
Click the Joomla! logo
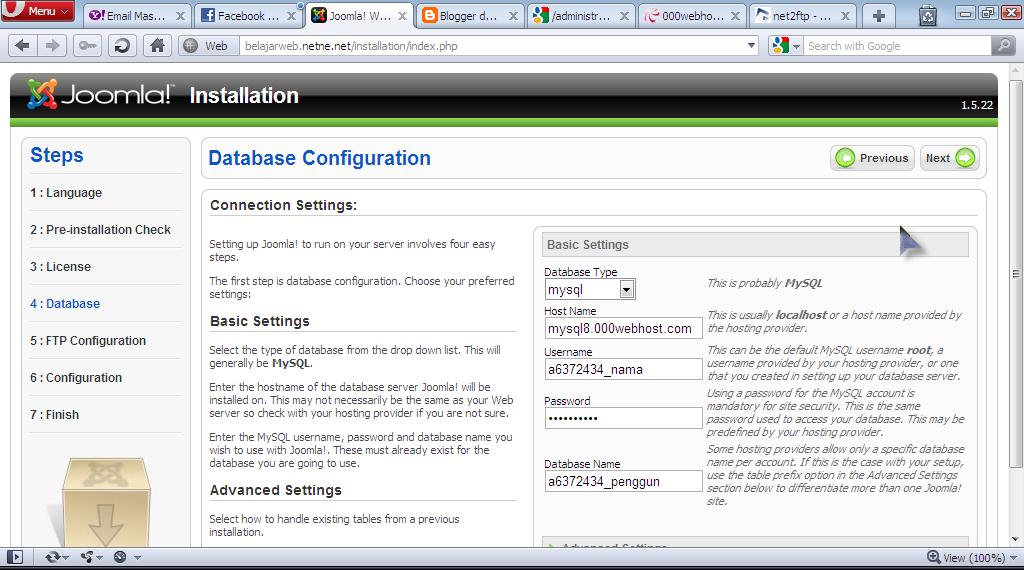coord(101,95)
